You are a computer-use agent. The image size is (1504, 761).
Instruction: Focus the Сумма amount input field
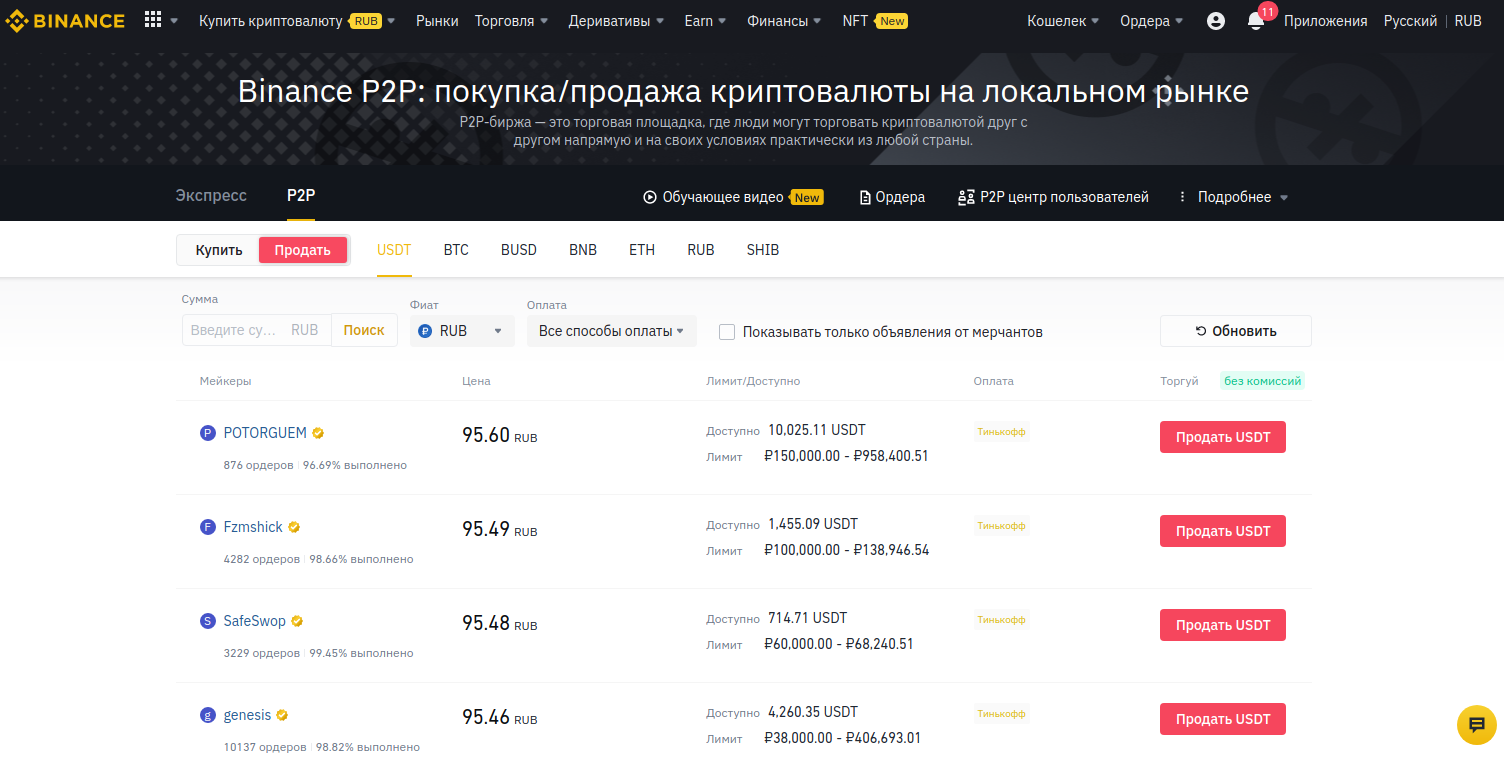pos(257,330)
